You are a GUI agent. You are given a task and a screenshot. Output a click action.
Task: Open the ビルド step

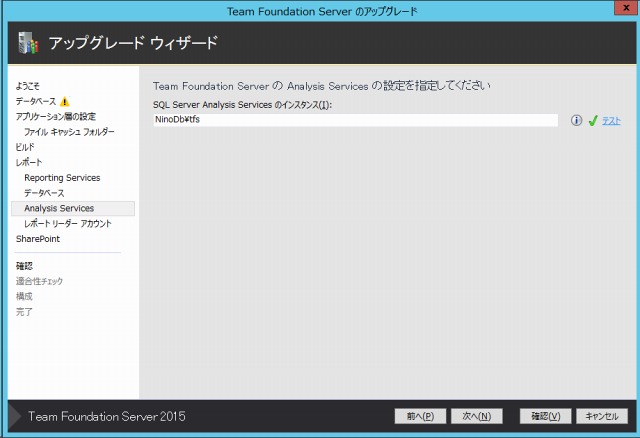point(25,147)
